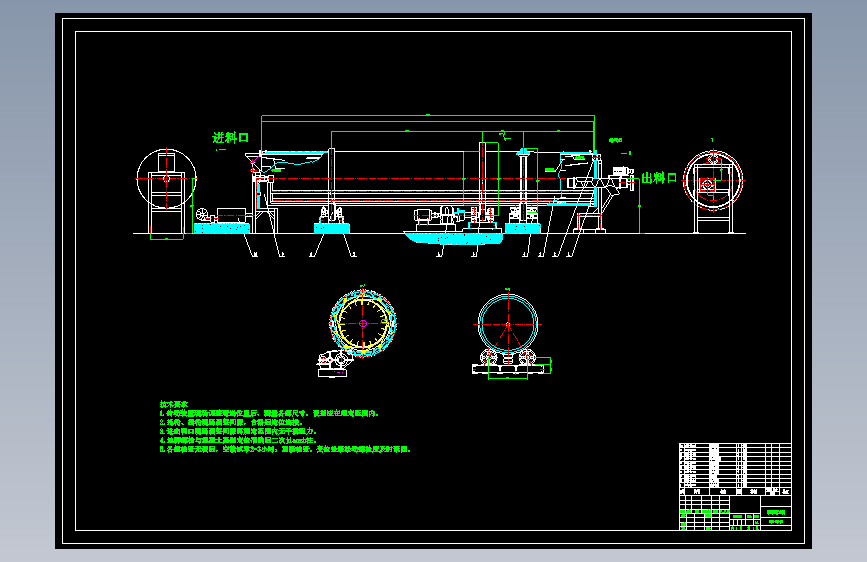Select technical requirement line numbered 1

click(270, 413)
